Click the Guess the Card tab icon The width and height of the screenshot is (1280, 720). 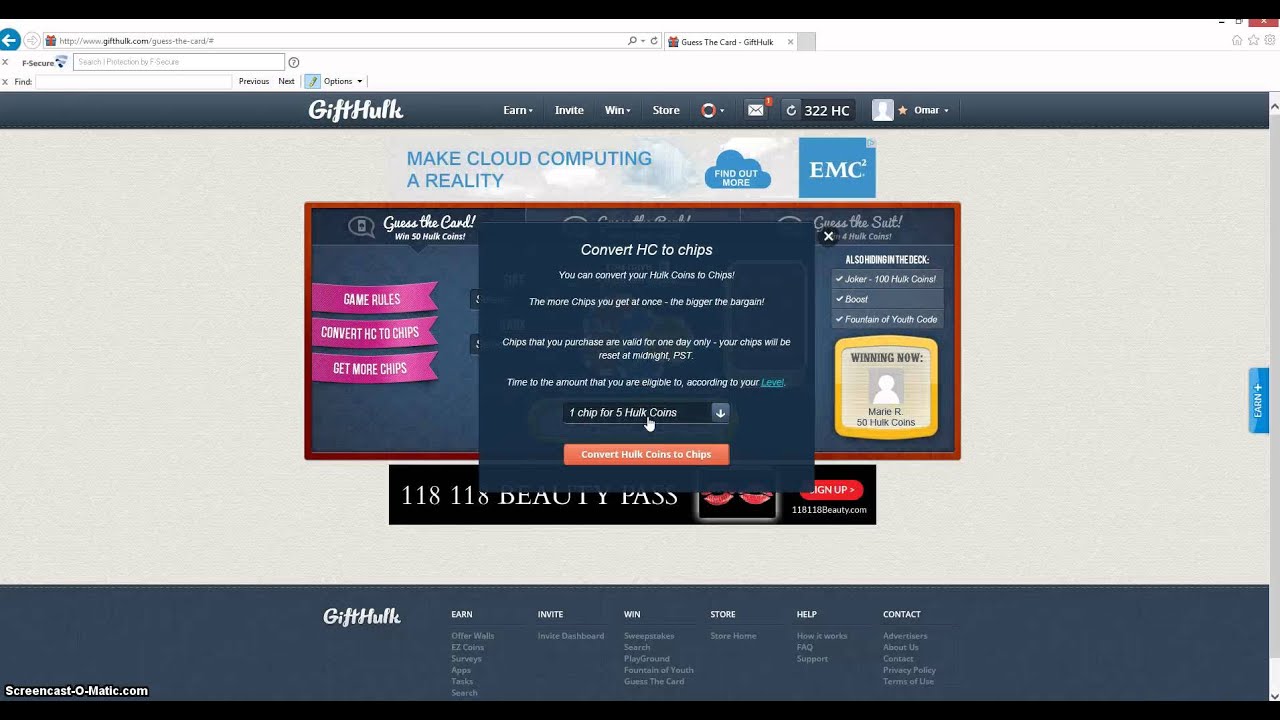pos(361,227)
